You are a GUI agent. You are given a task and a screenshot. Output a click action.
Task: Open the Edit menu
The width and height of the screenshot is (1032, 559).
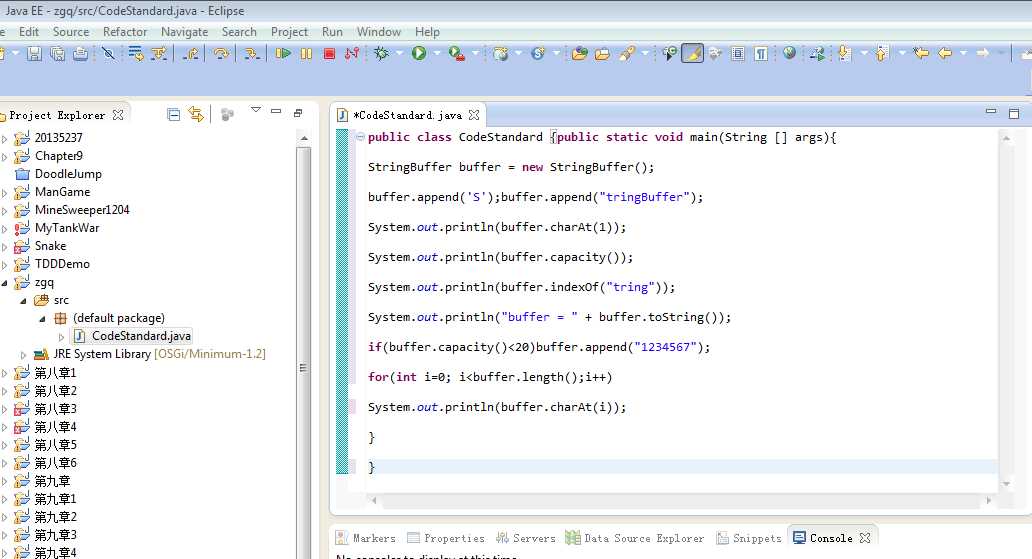coord(28,32)
